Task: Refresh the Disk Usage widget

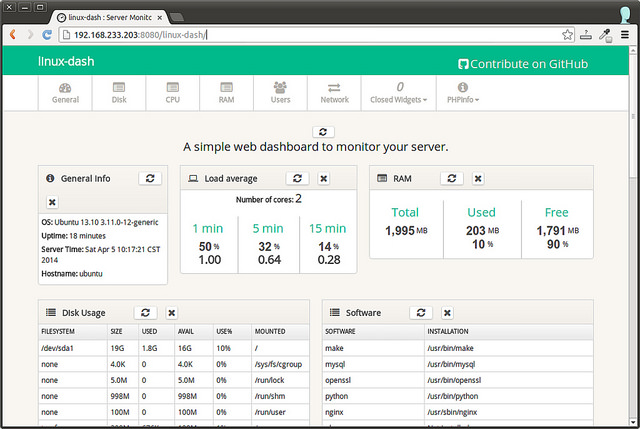Action: click(x=145, y=313)
